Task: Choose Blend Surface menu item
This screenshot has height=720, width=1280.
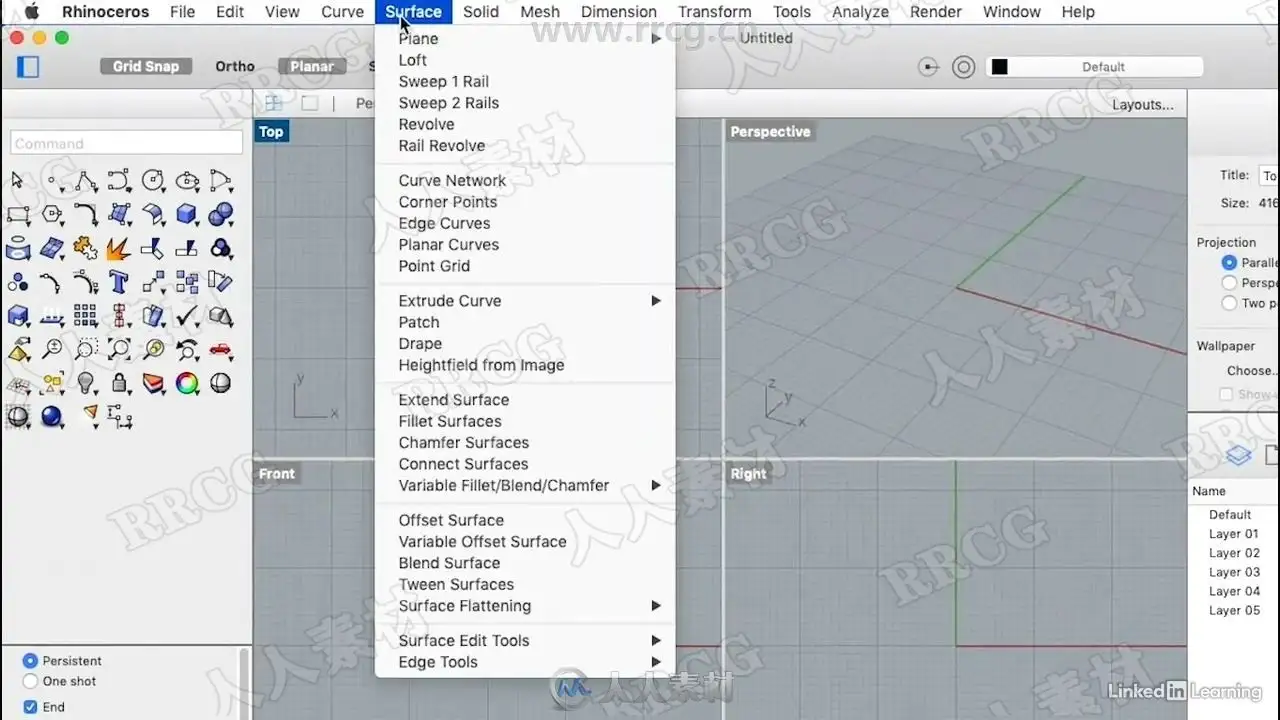Action: click(525, 563)
